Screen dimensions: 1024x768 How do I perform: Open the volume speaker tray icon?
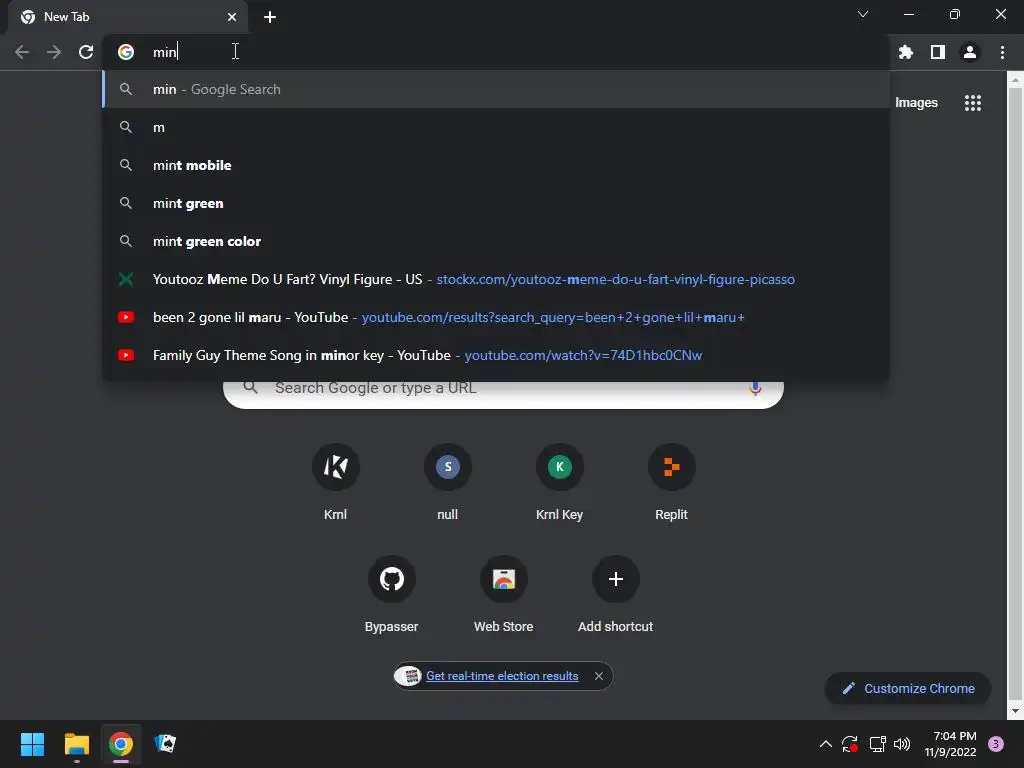point(902,744)
